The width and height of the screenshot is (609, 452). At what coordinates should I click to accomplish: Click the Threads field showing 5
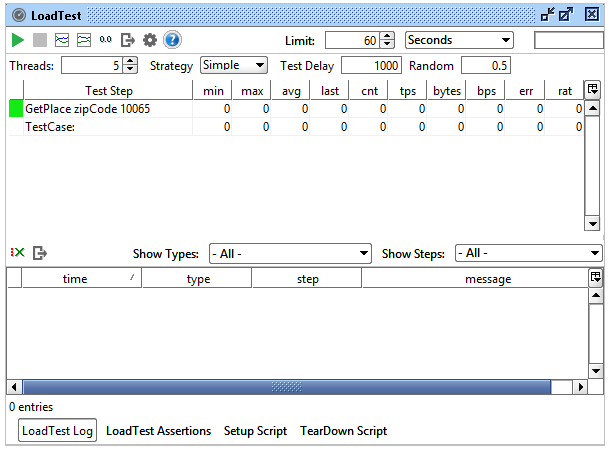(92, 65)
